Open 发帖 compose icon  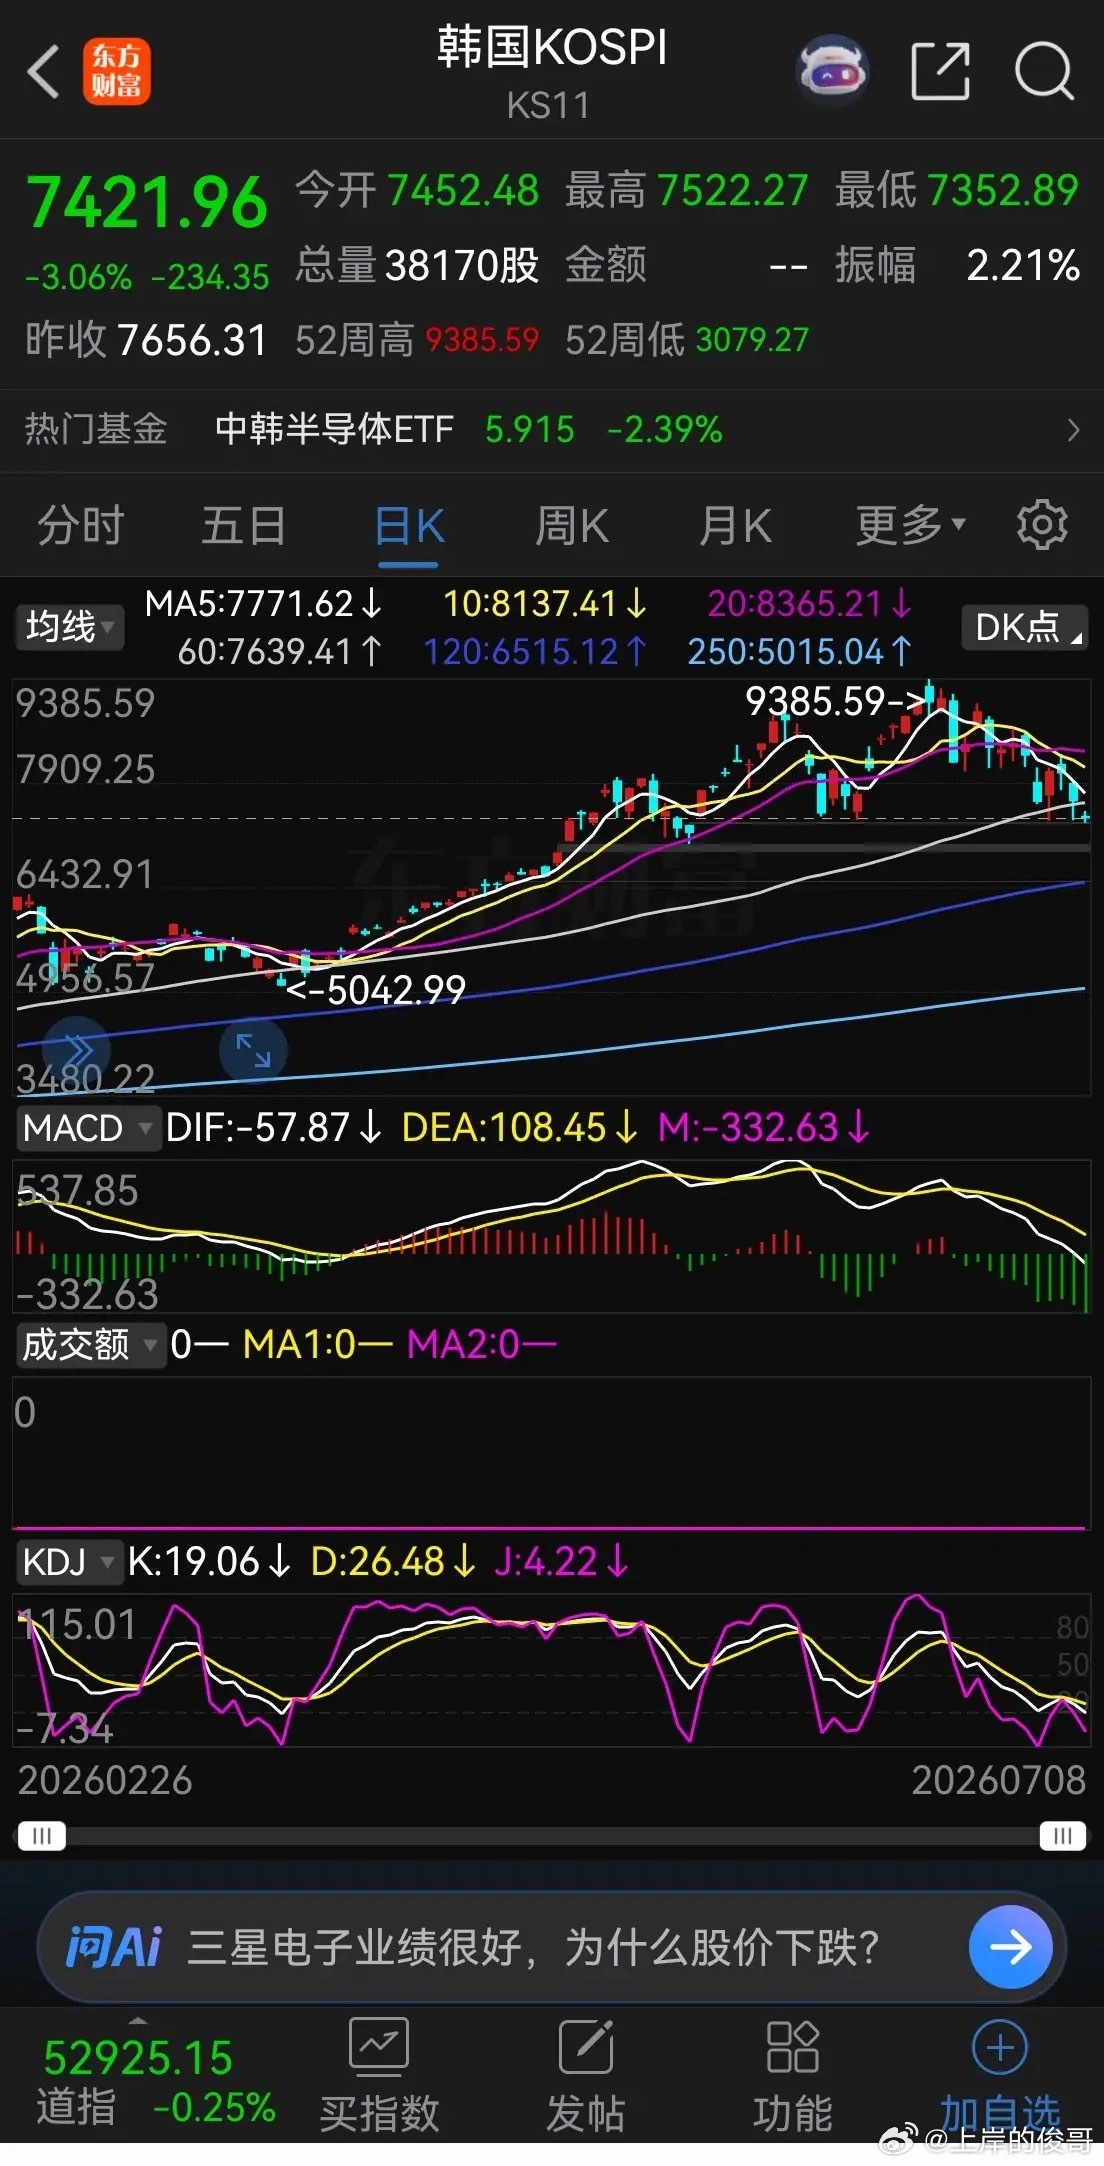click(585, 2045)
